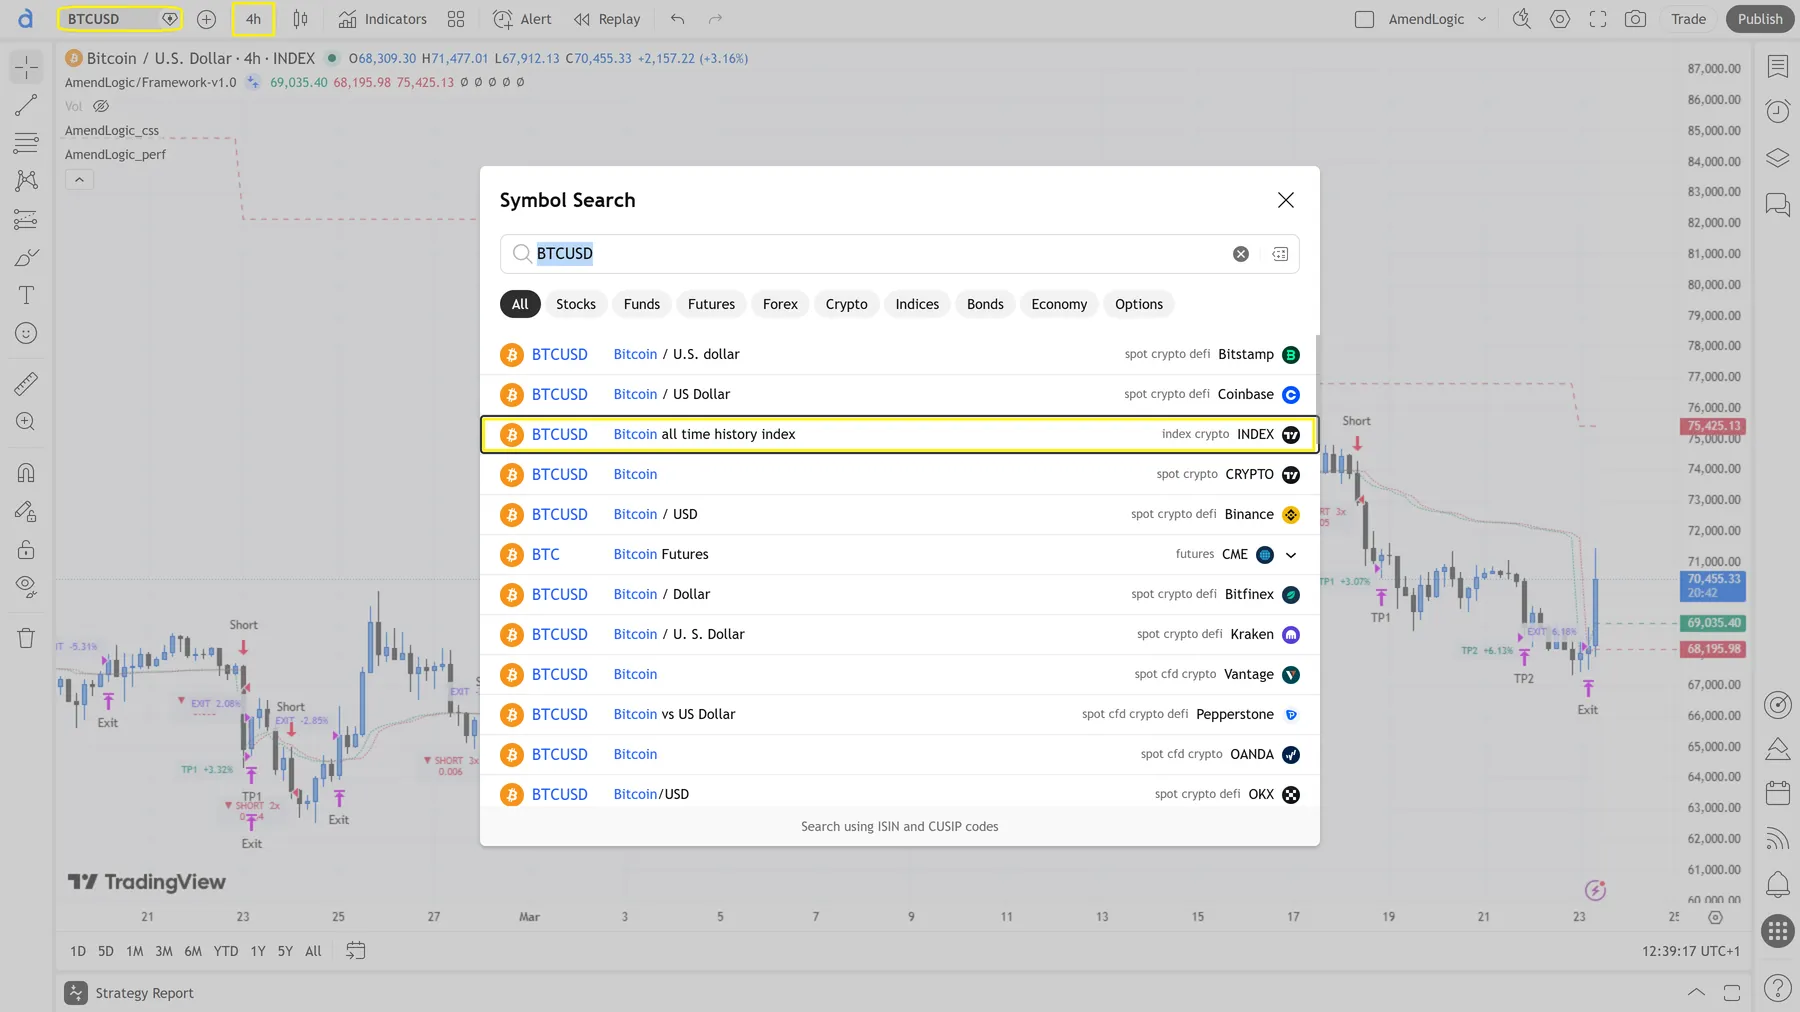Viewport: 1800px width, 1012px height.
Task: Activate the zoom in tool
Action: 26,421
